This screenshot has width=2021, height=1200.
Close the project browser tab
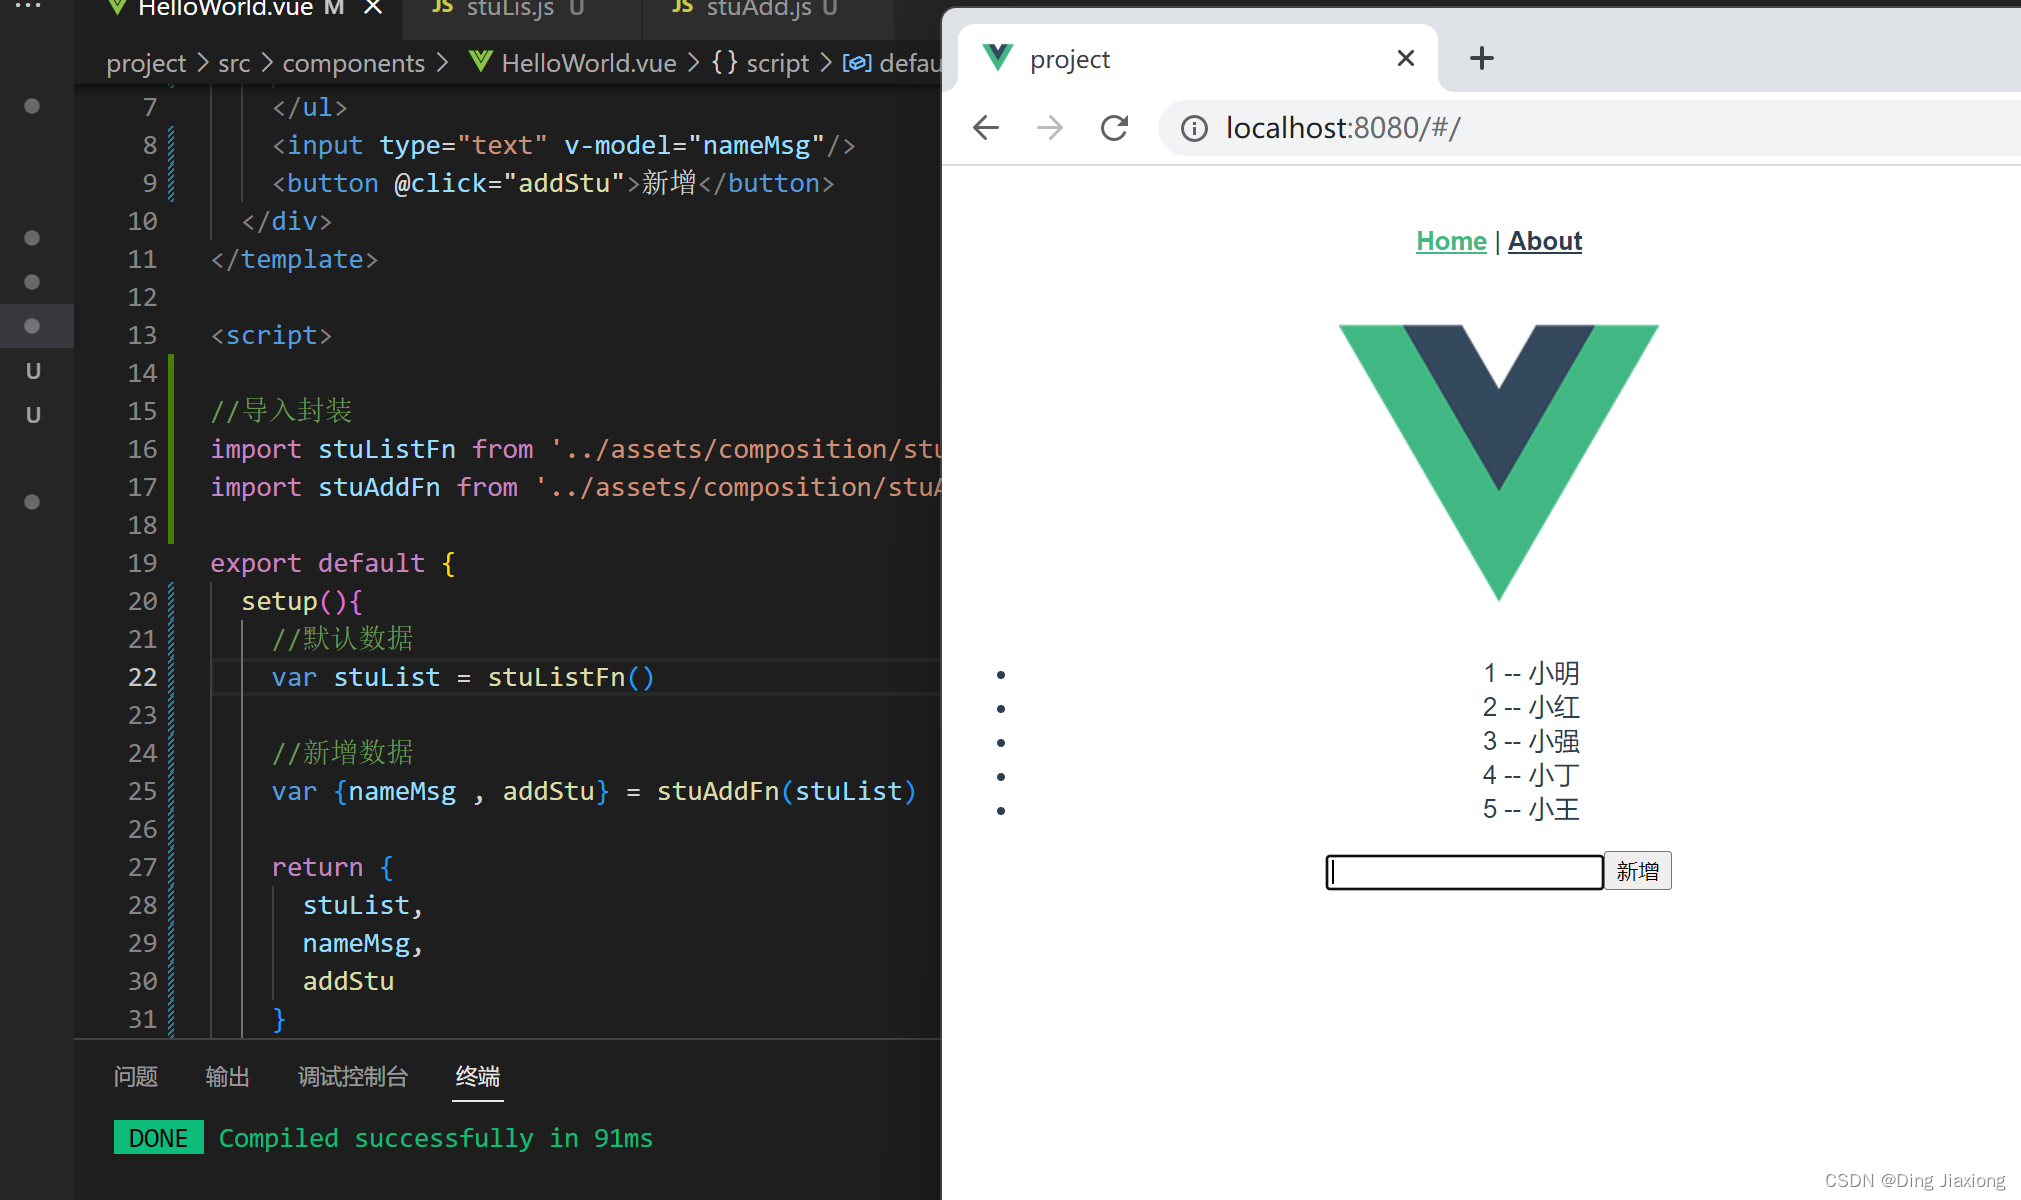pos(1405,58)
